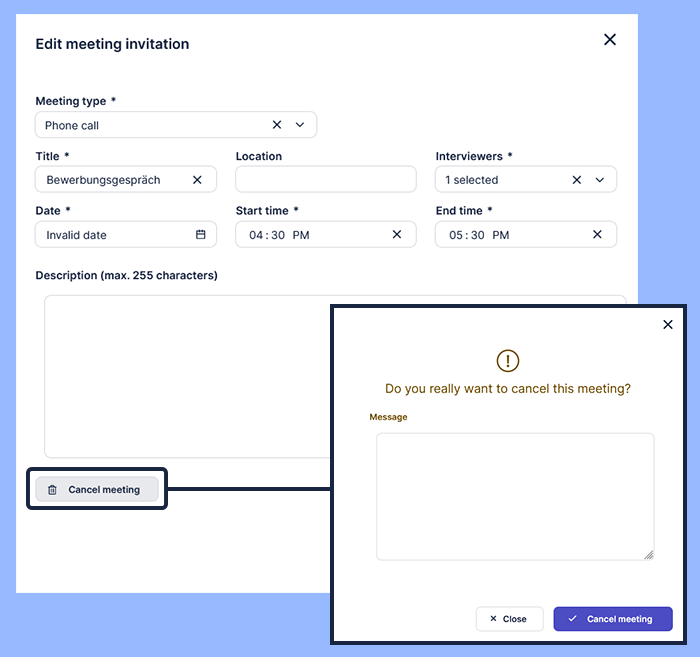This screenshot has width=700, height=657.
Task: Click inside the Message text area
Action: (514, 495)
